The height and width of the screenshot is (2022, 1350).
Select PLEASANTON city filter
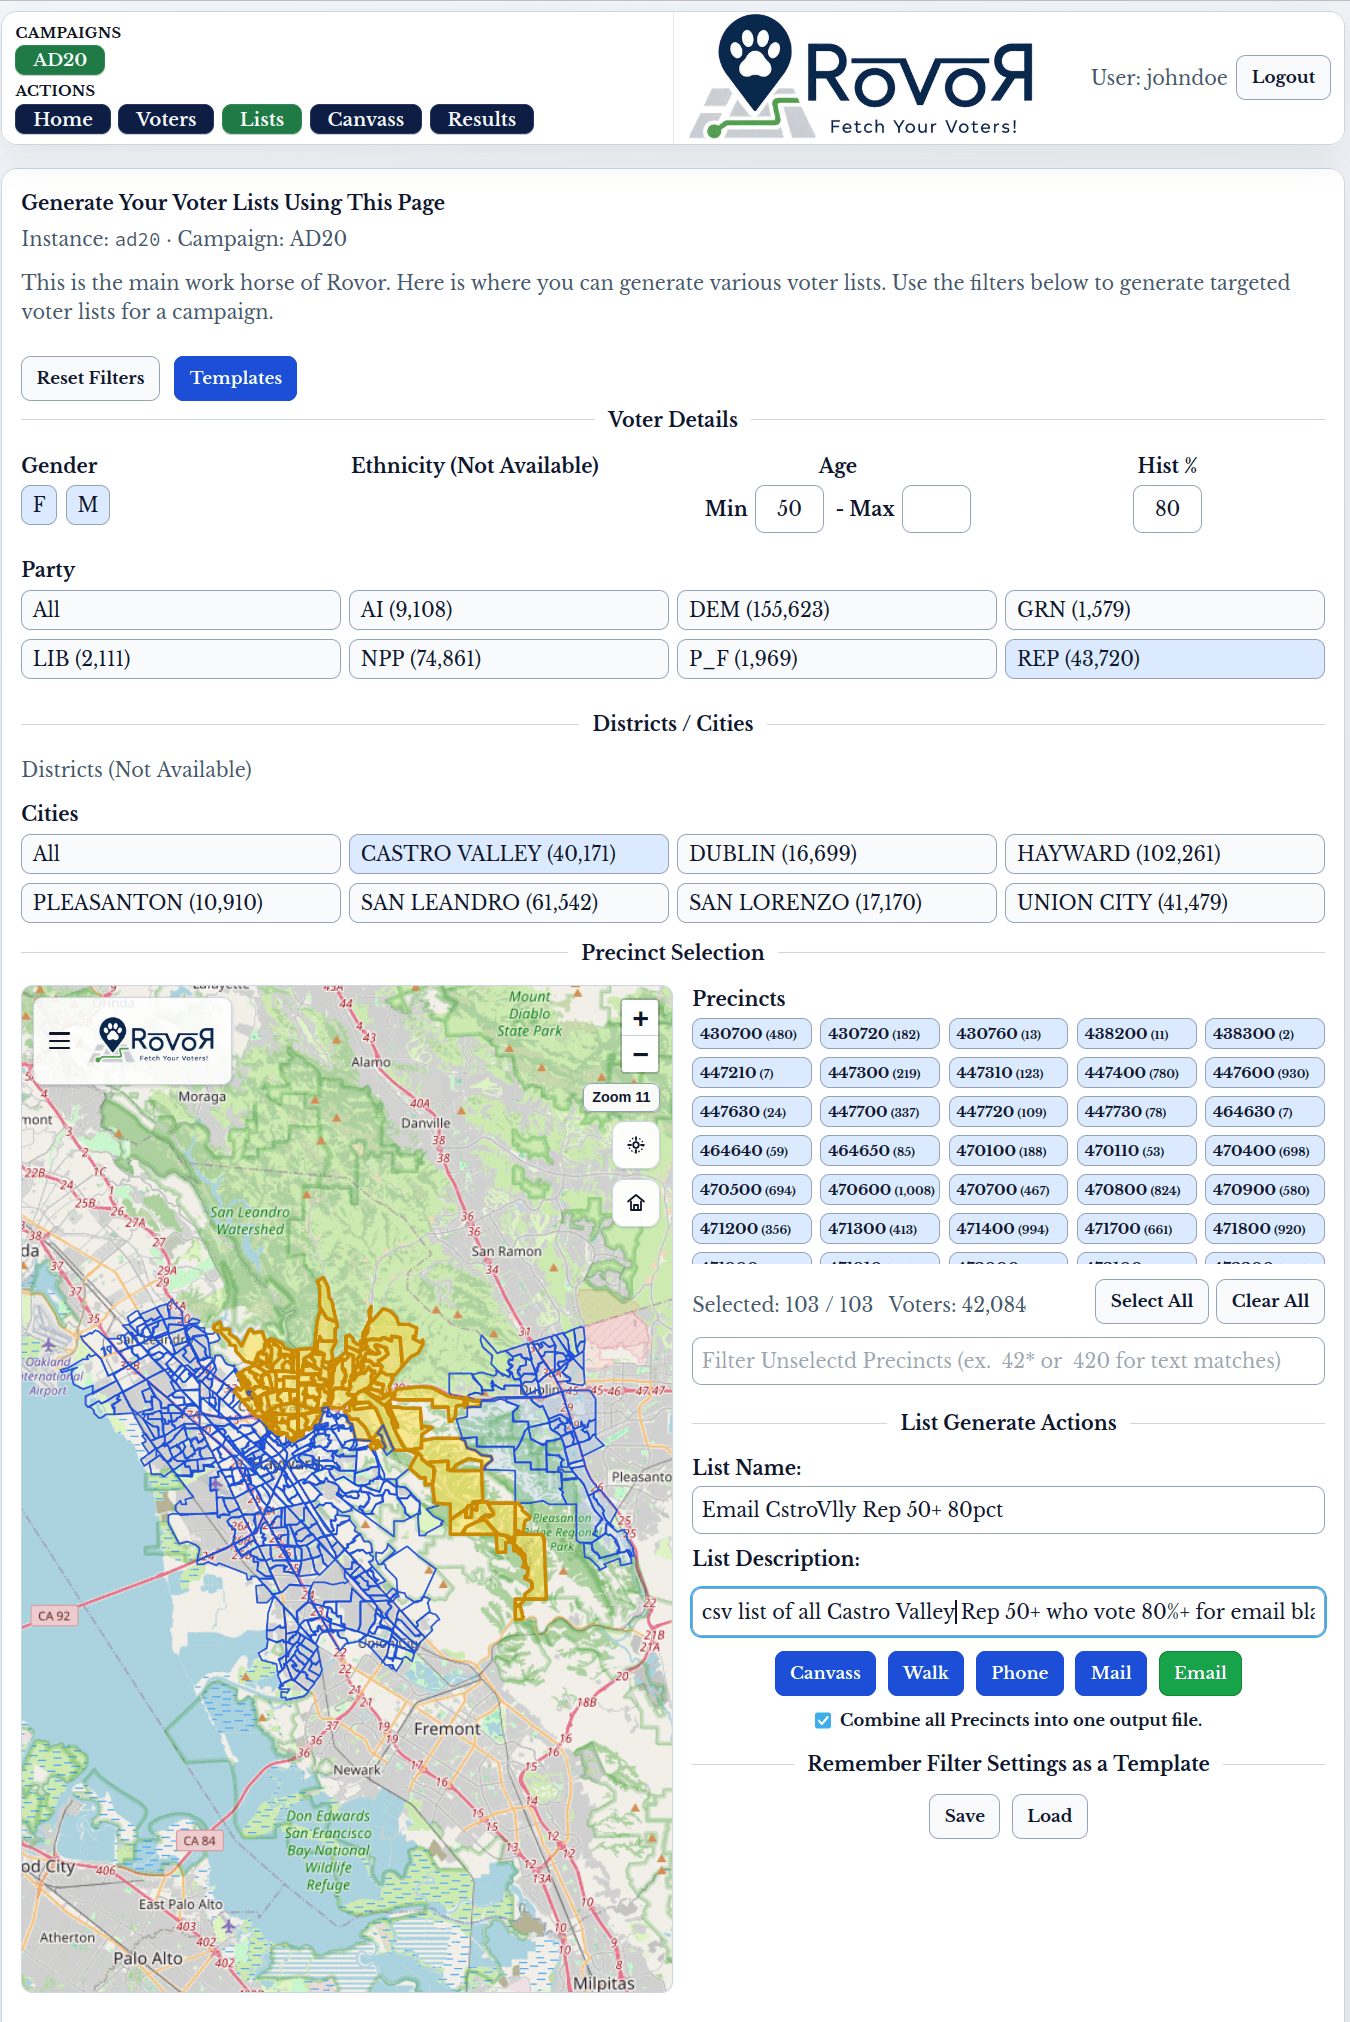[x=180, y=903]
